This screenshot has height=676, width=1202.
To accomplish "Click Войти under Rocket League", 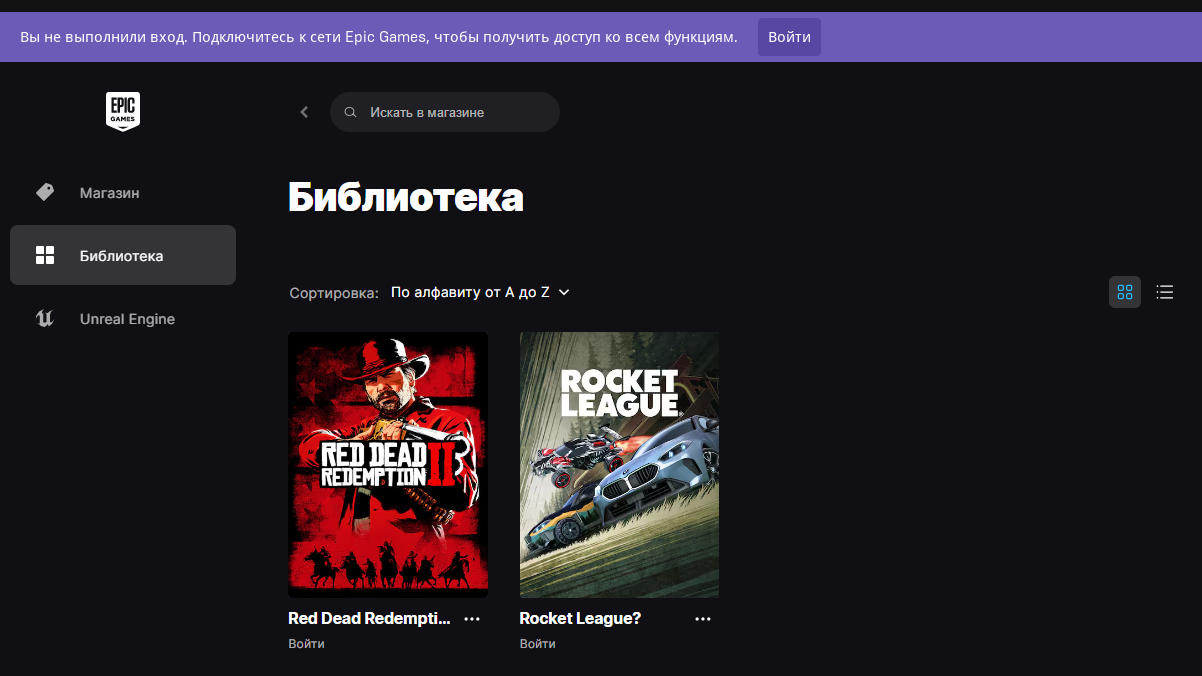I will tap(537, 644).
